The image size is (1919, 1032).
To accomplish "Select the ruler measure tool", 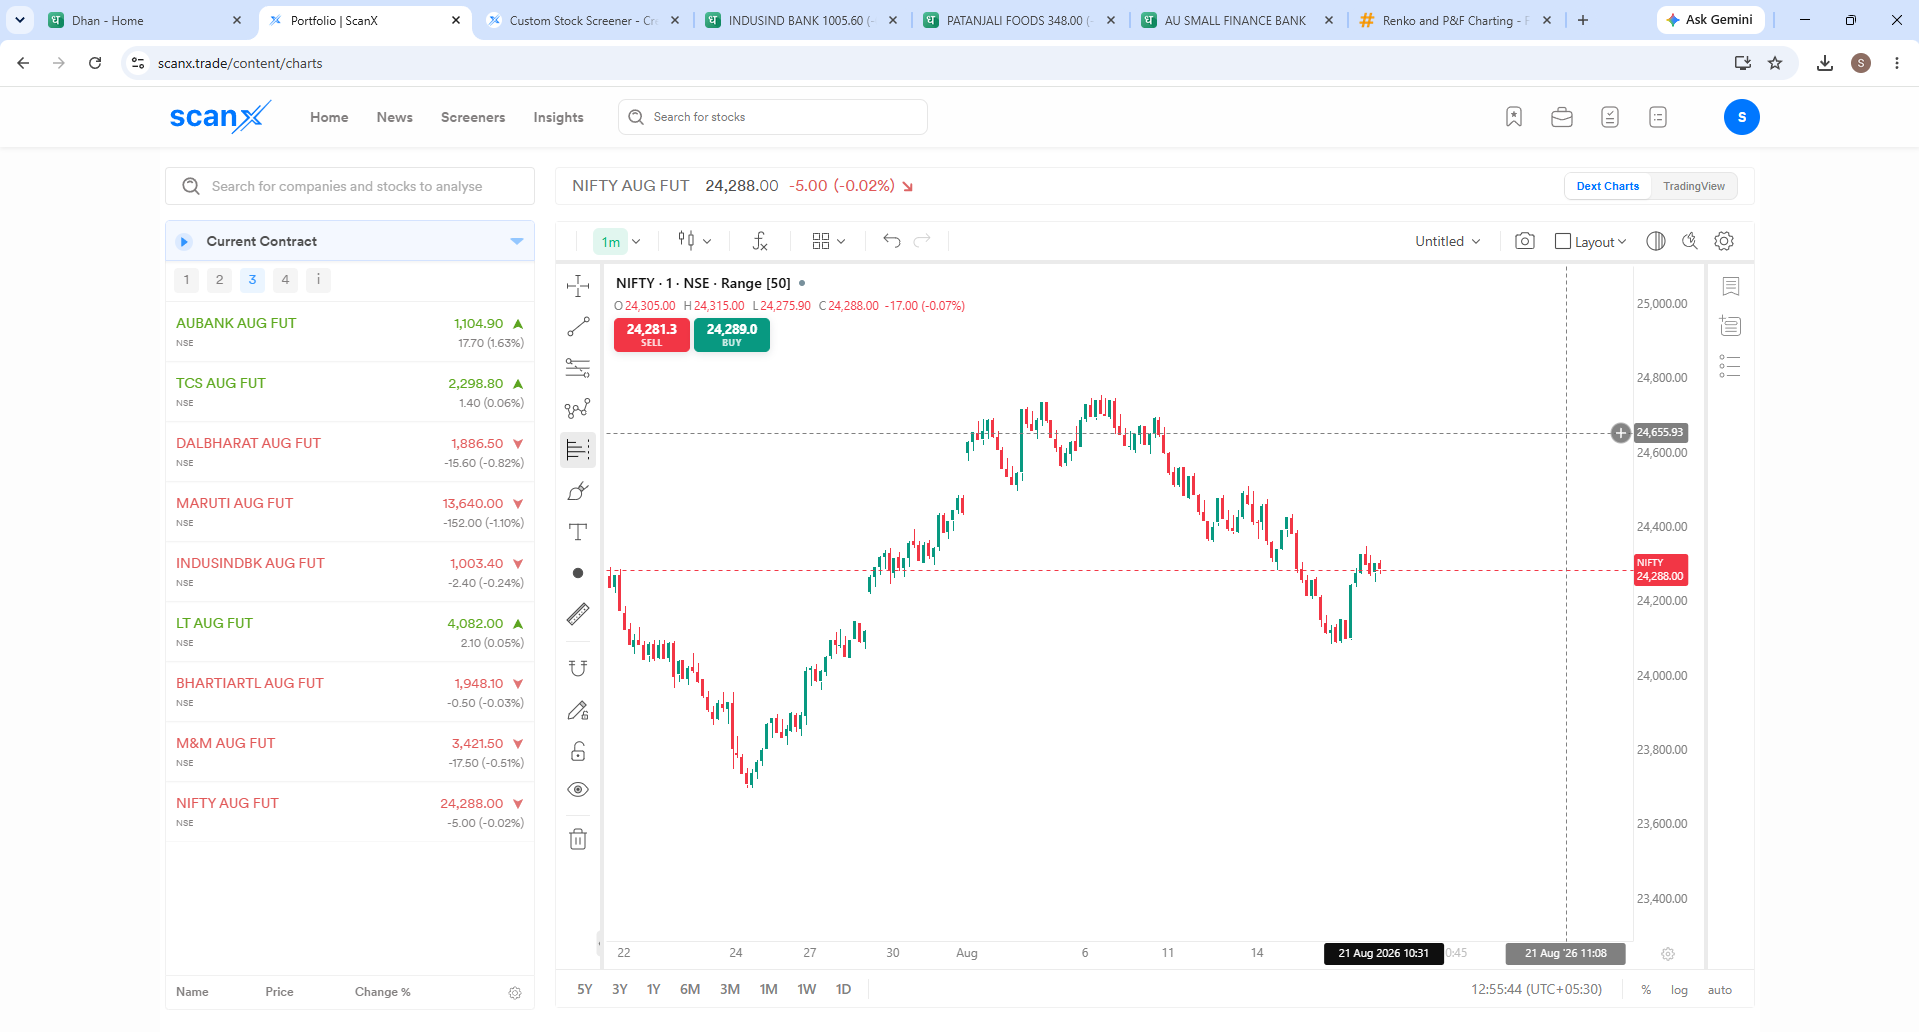I will click(578, 614).
